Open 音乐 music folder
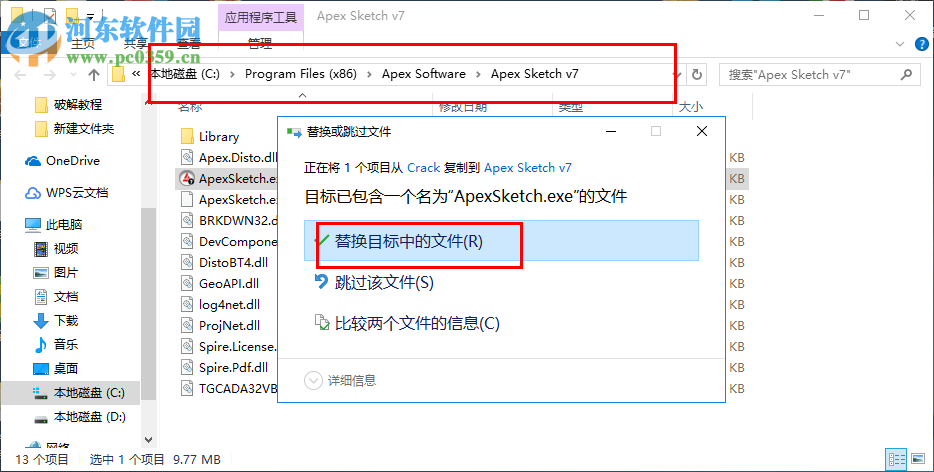Screen dimensions: 934x472 tap(66, 344)
